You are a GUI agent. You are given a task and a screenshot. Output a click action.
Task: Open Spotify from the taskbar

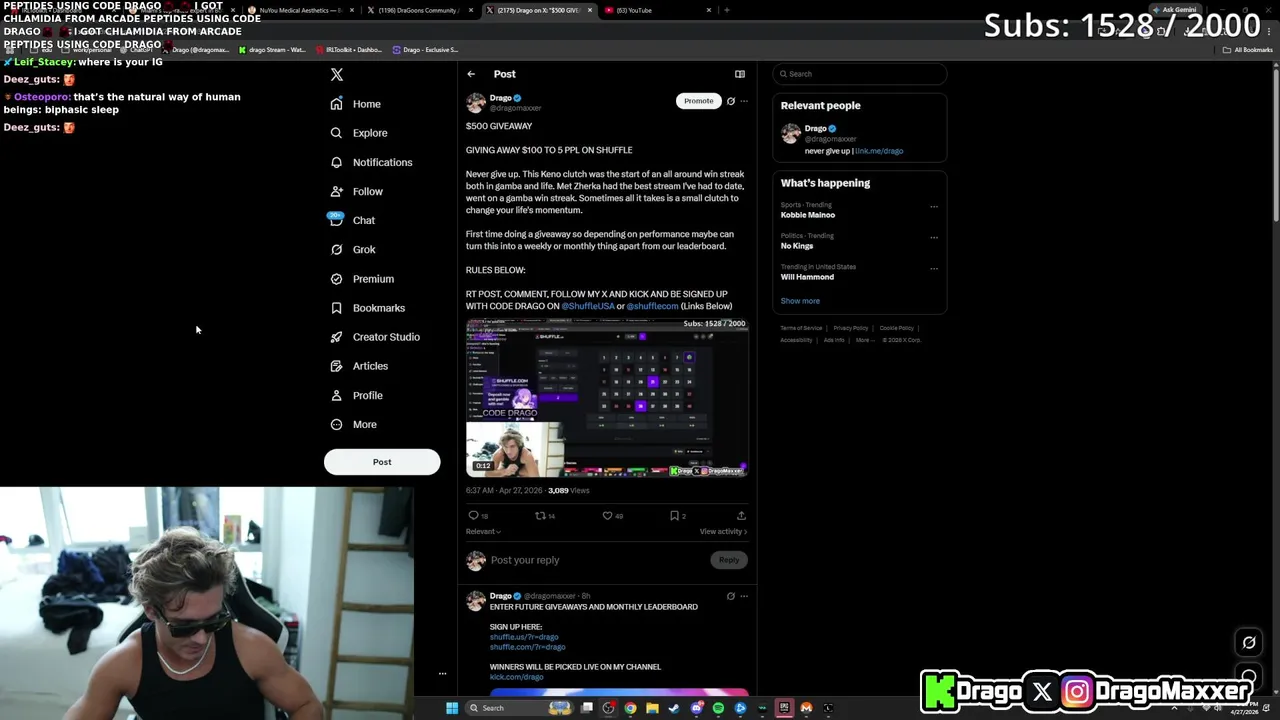pos(718,708)
